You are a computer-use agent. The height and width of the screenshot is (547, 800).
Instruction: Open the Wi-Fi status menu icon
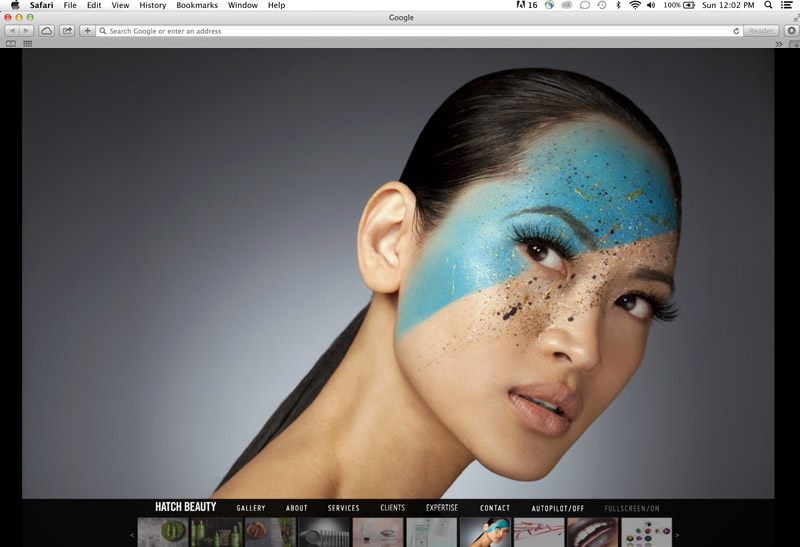pos(634,5)
